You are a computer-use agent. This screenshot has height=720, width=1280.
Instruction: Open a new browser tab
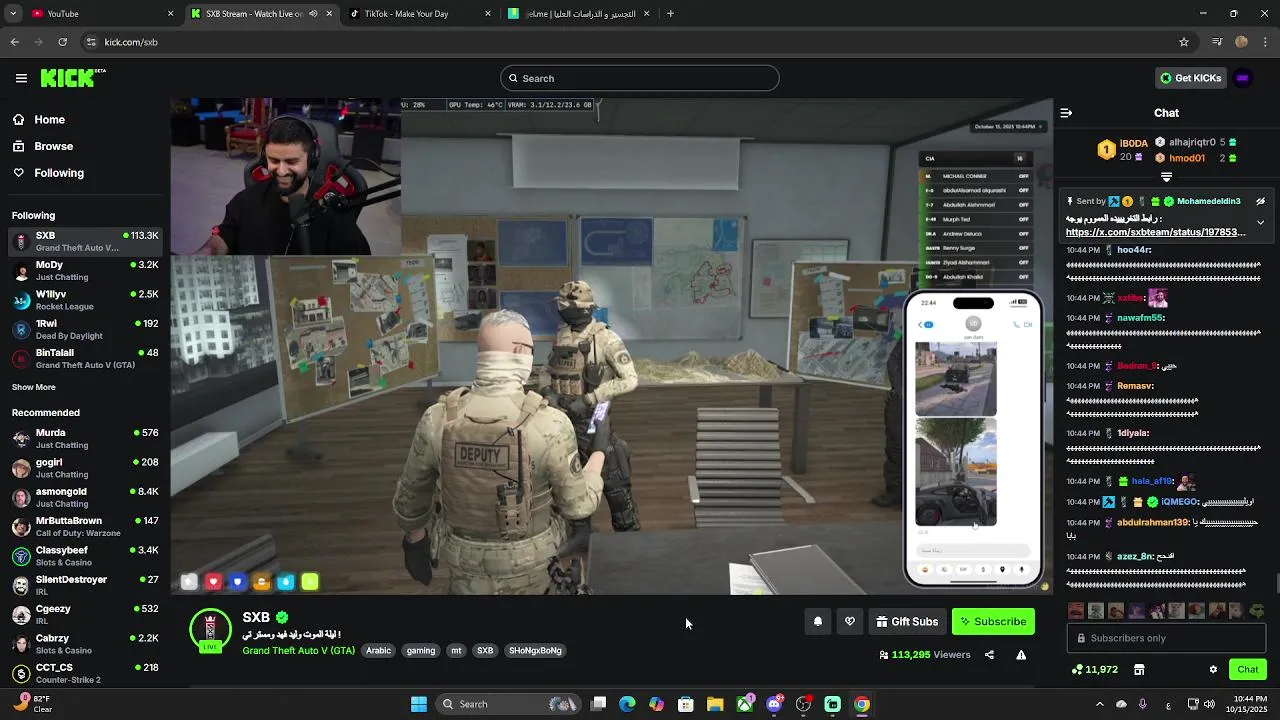click(x=670, y=14)
